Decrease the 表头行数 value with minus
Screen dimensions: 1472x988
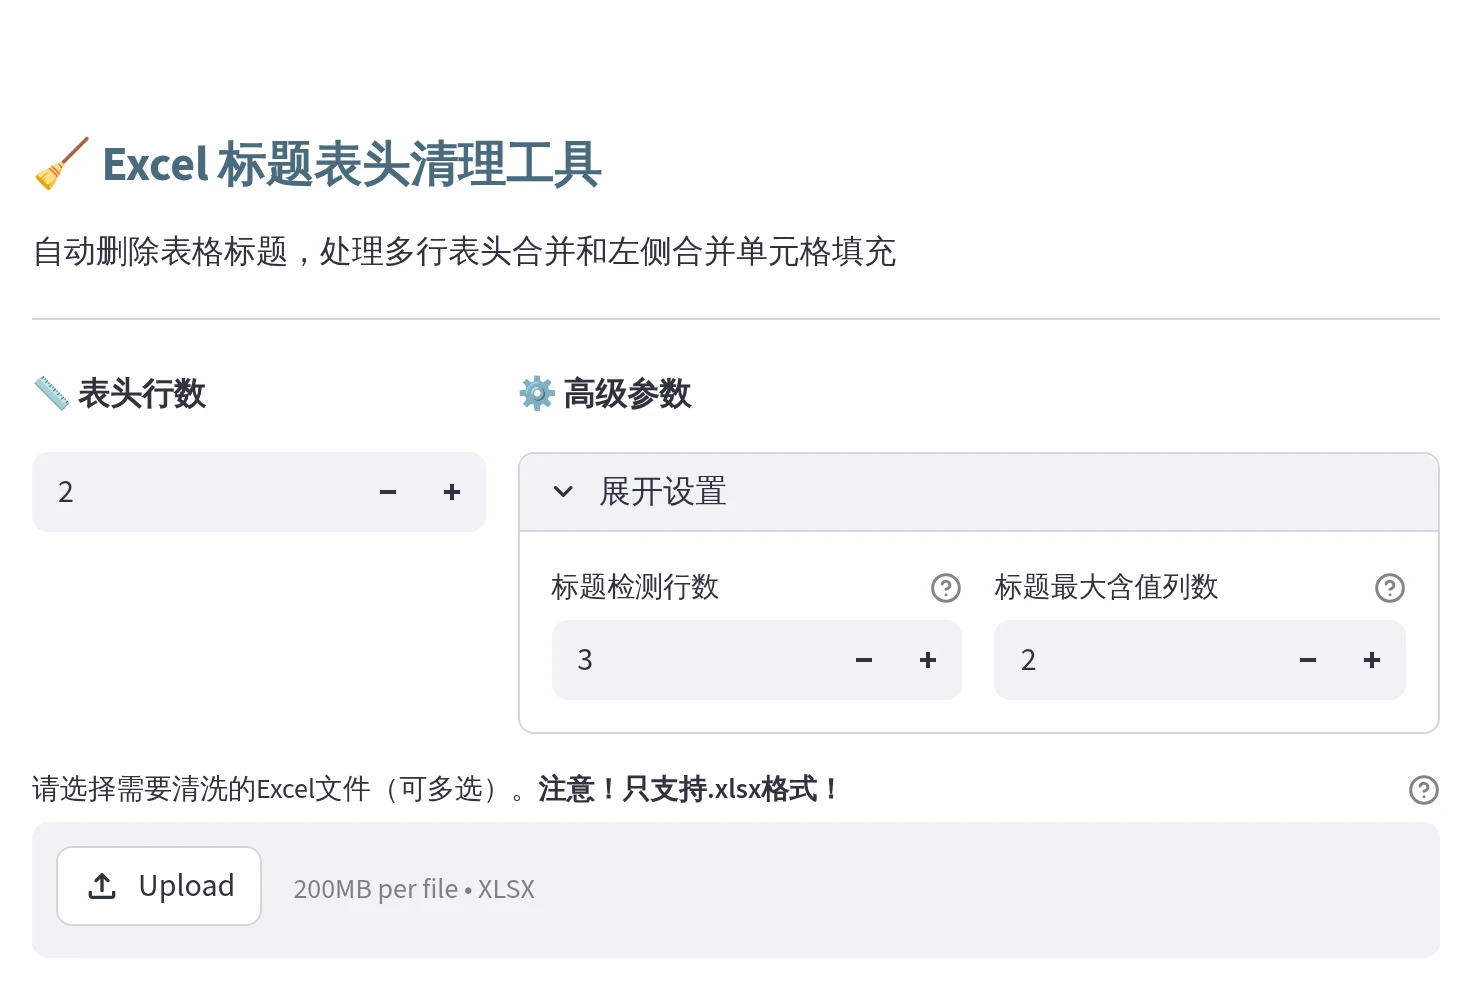coord(388,492)
